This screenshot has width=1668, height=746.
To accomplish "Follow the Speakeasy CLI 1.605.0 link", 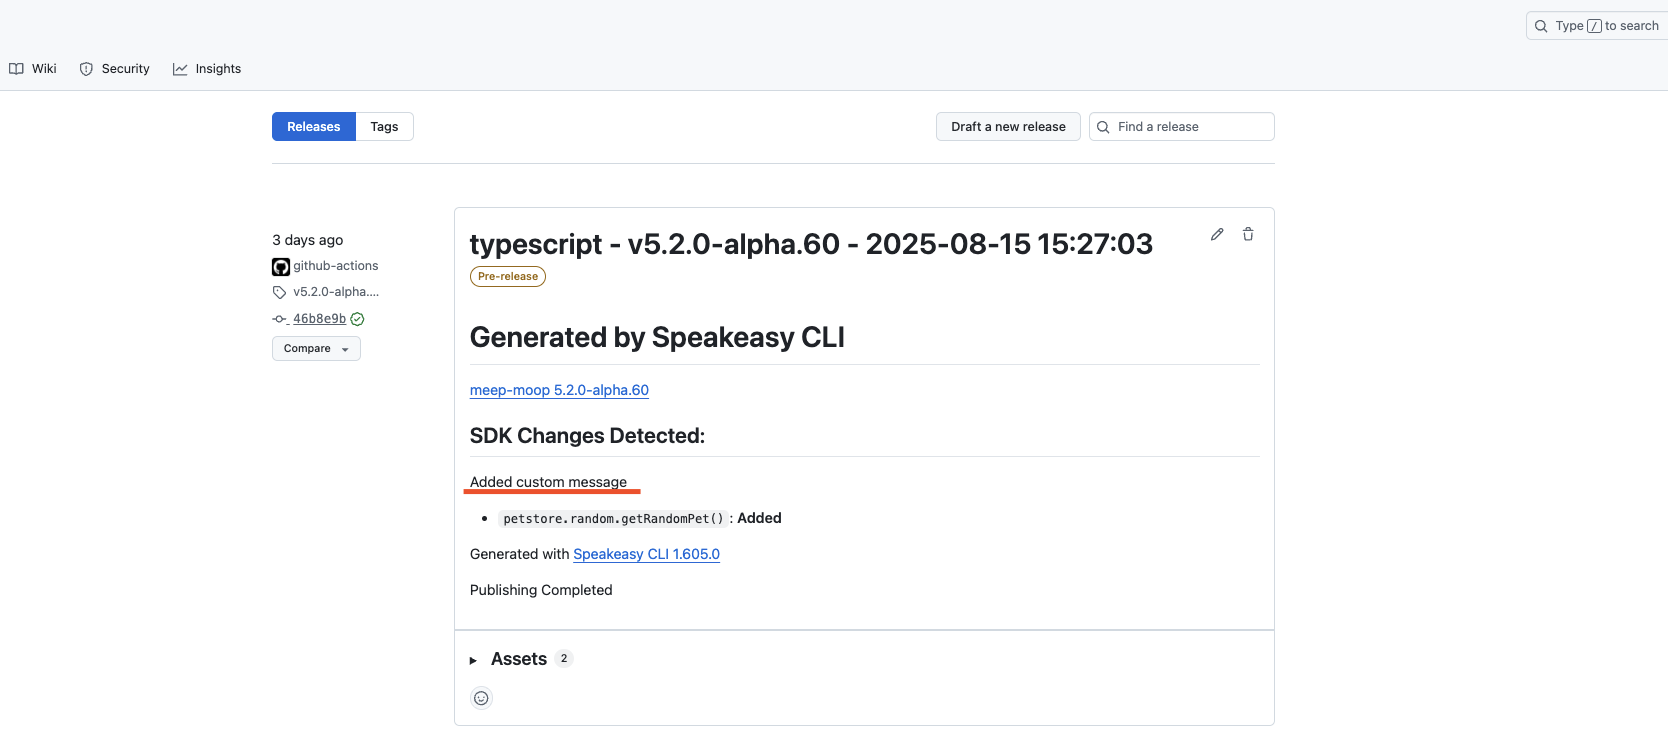I will tap(646, 554).
